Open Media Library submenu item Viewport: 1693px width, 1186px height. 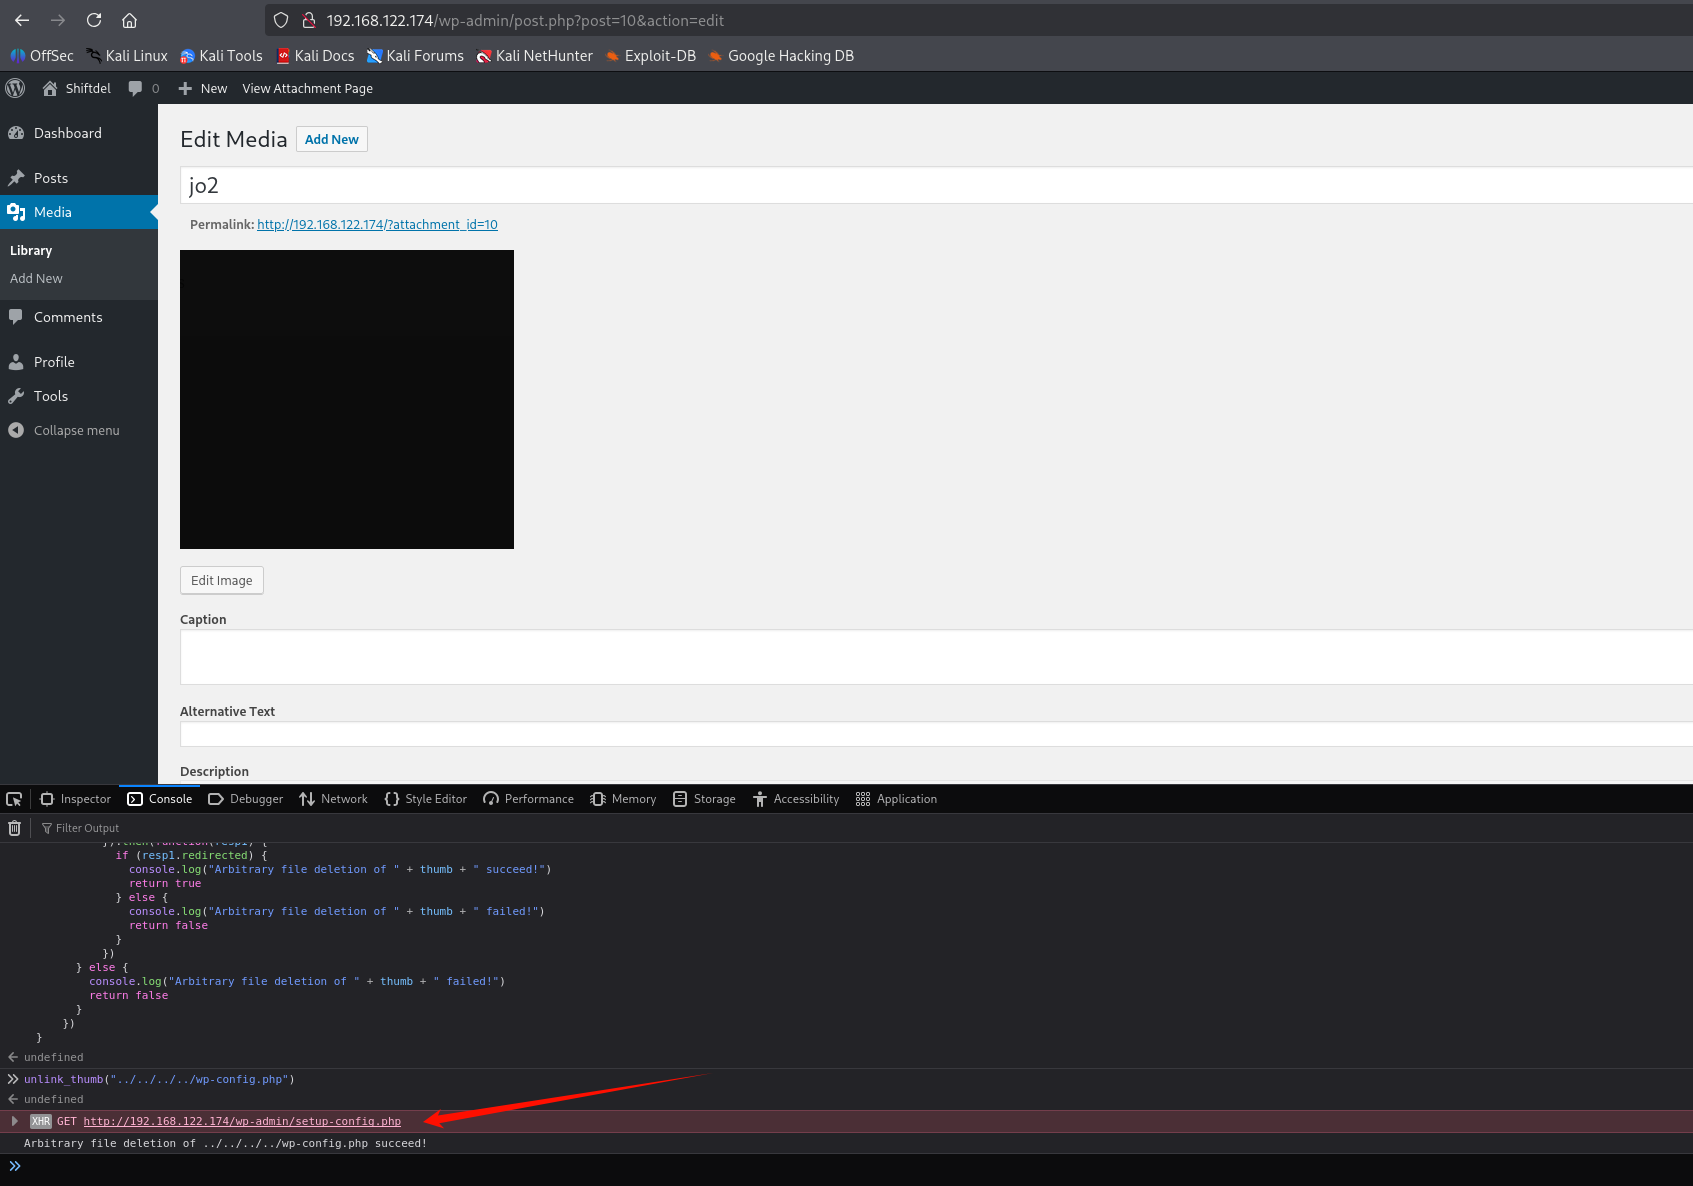tap(31, 250)
